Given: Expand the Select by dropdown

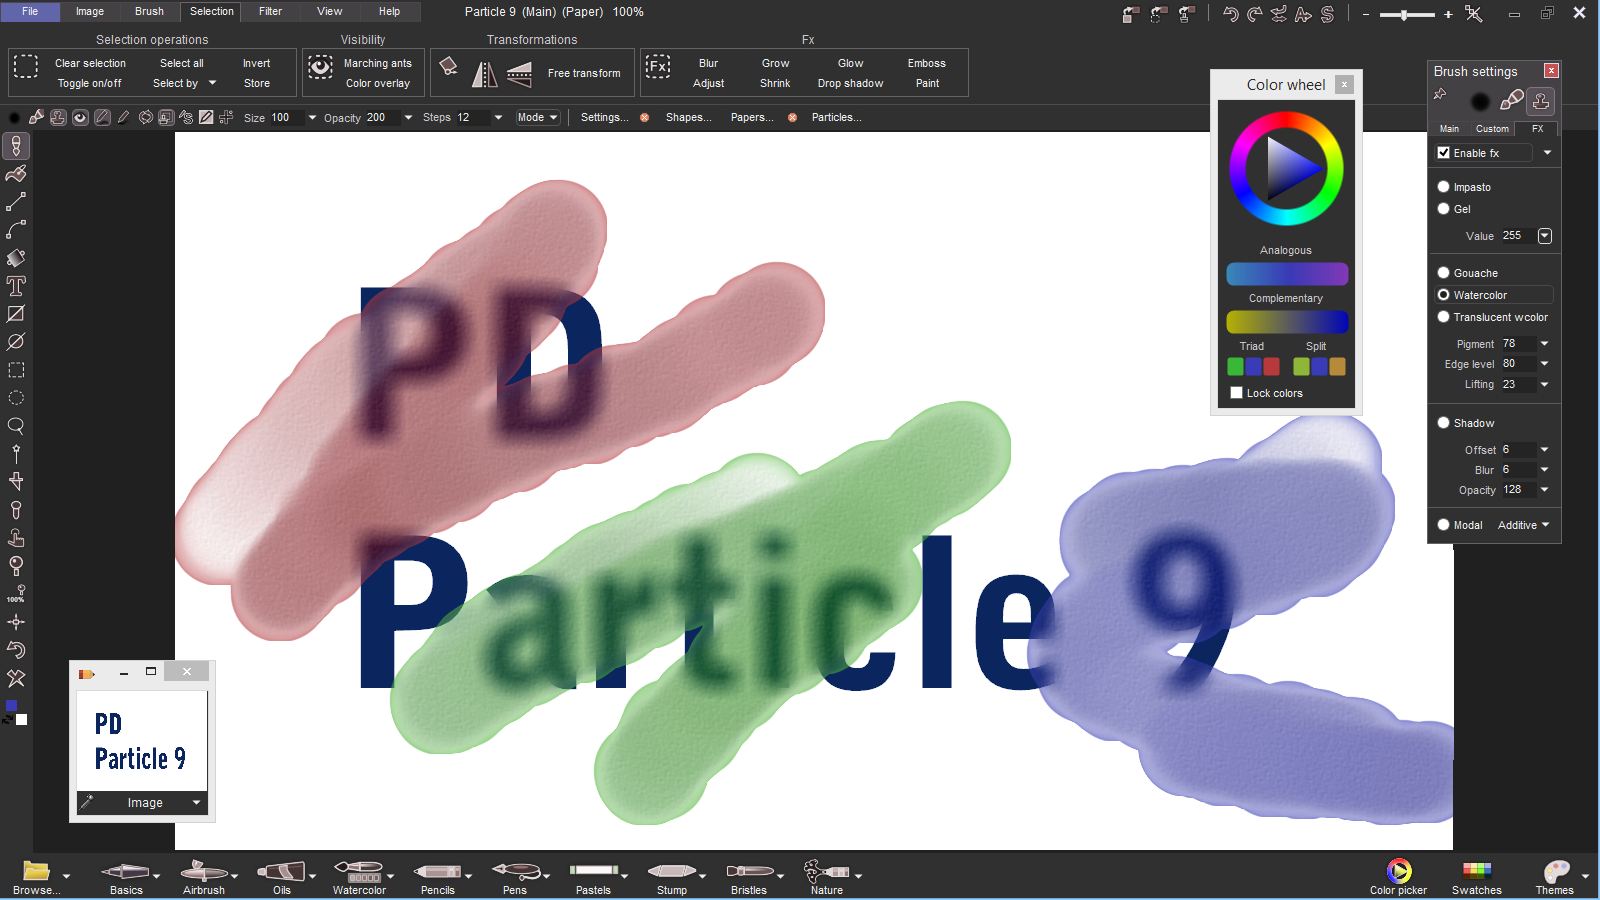Looking at the screenshot, I should (184, 83).
